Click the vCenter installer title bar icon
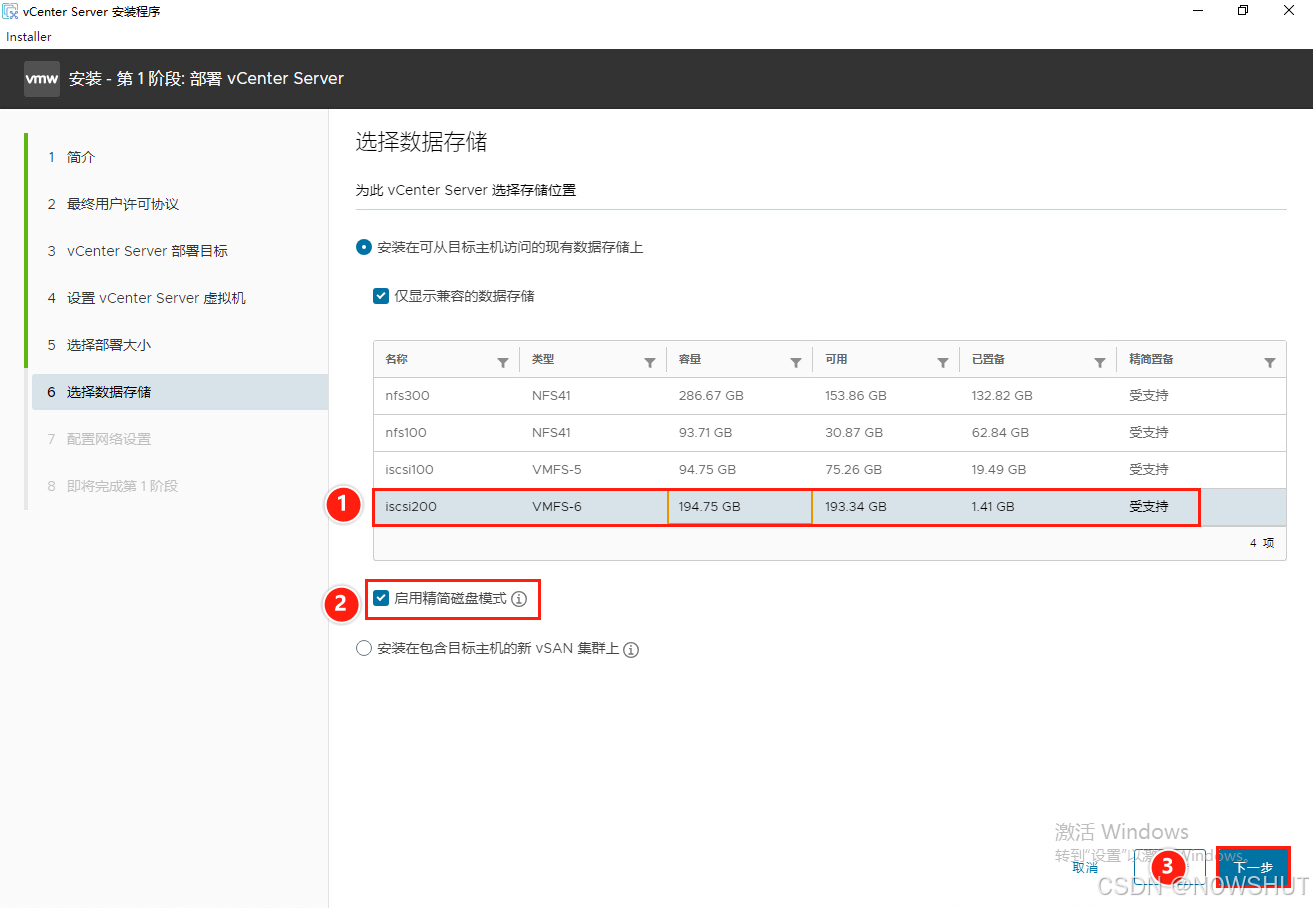The height and width of the screenshot is (908, 1313). coord(10,11)
